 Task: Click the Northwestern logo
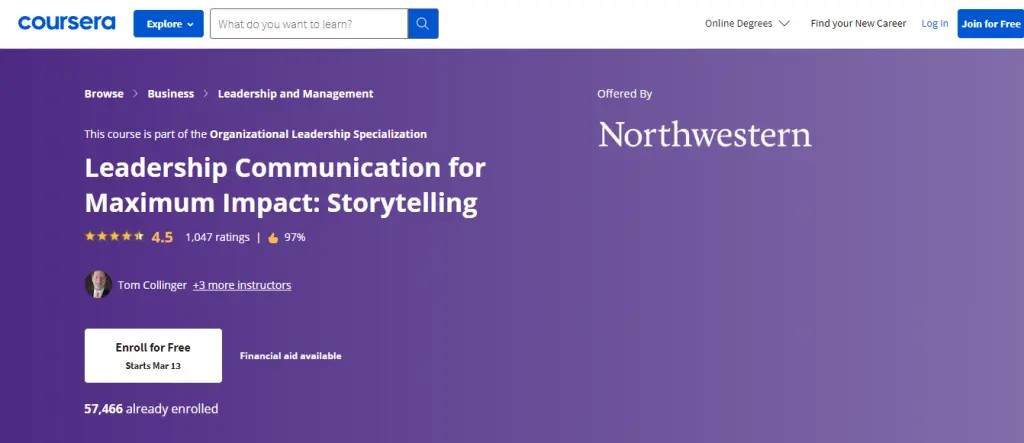(x=705, y=134)
